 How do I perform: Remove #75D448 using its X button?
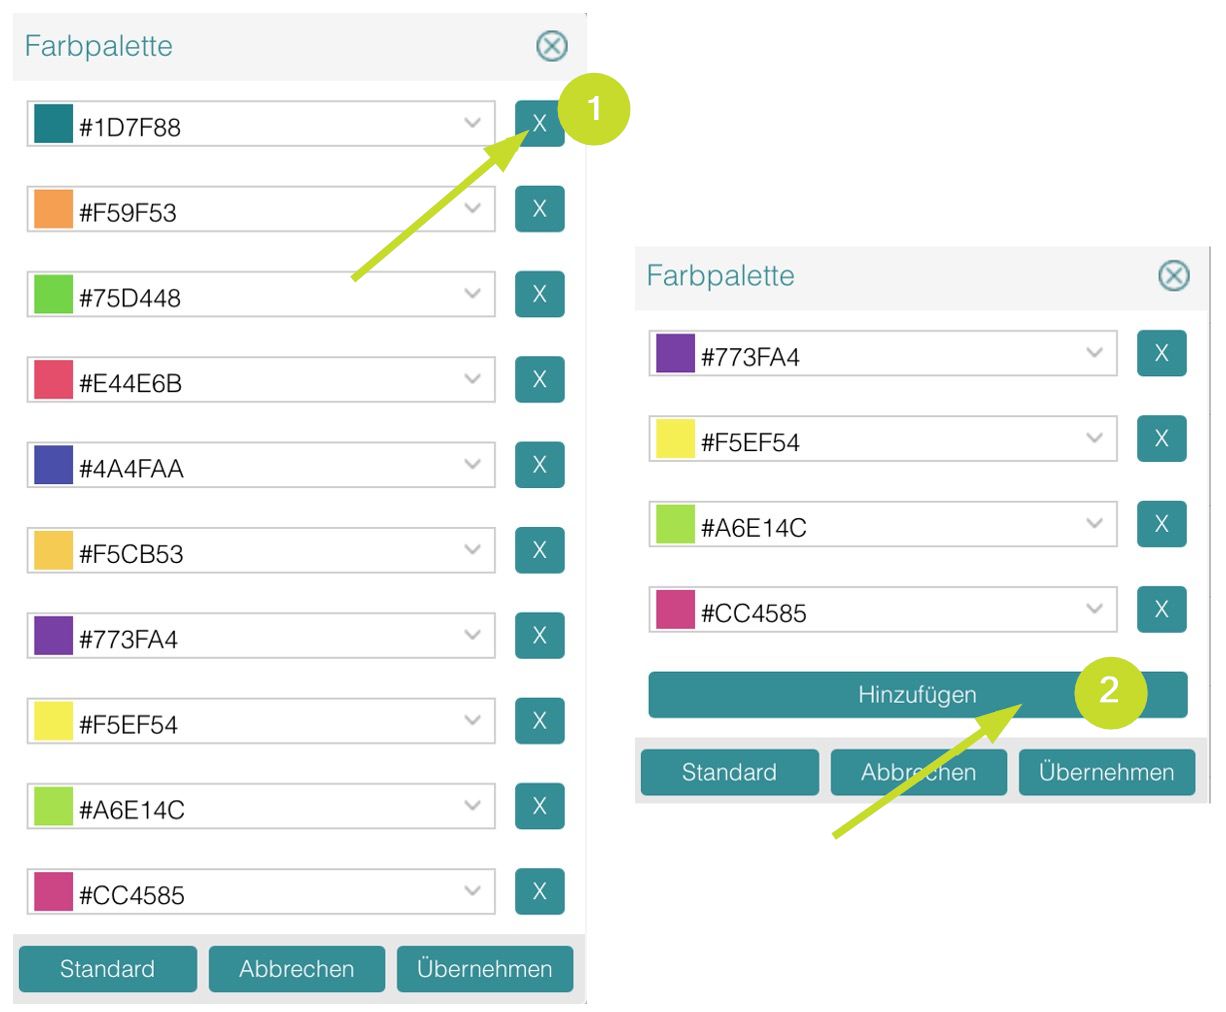539,294
